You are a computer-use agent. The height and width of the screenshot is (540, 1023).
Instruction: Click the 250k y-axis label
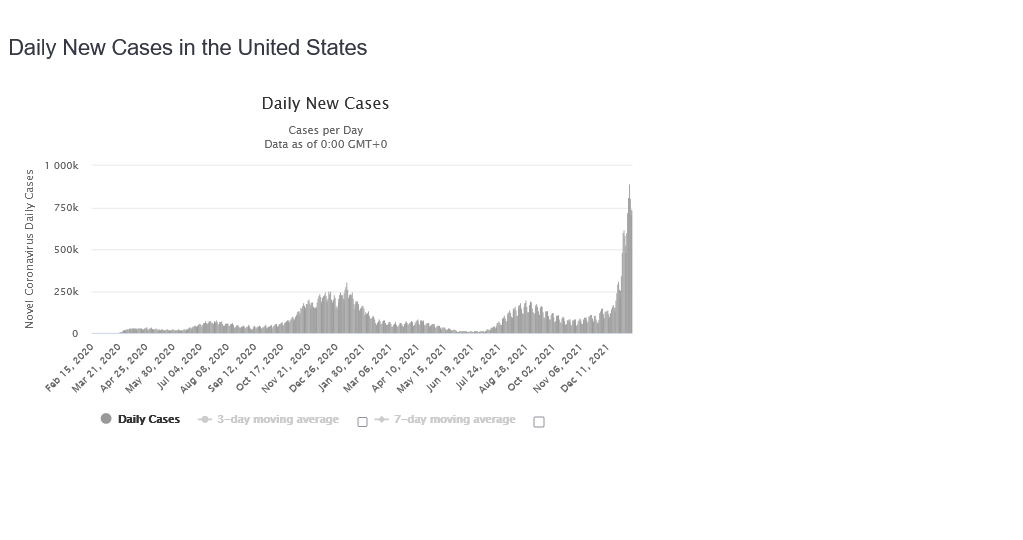(x=65, y=292)
